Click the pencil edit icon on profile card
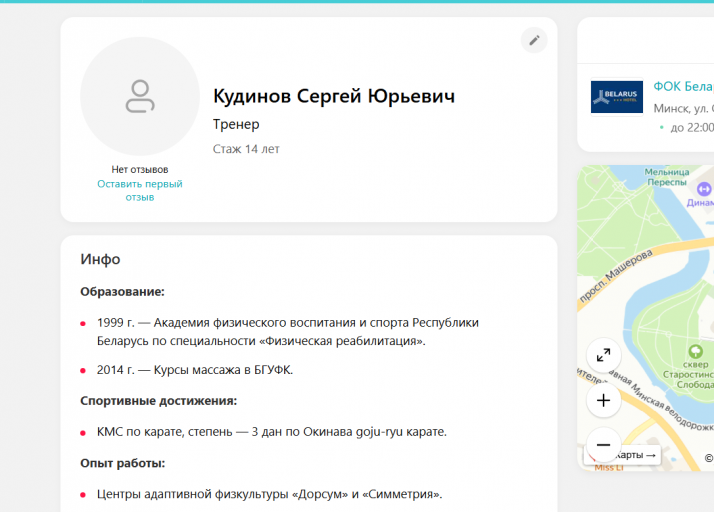 [534, 40]
